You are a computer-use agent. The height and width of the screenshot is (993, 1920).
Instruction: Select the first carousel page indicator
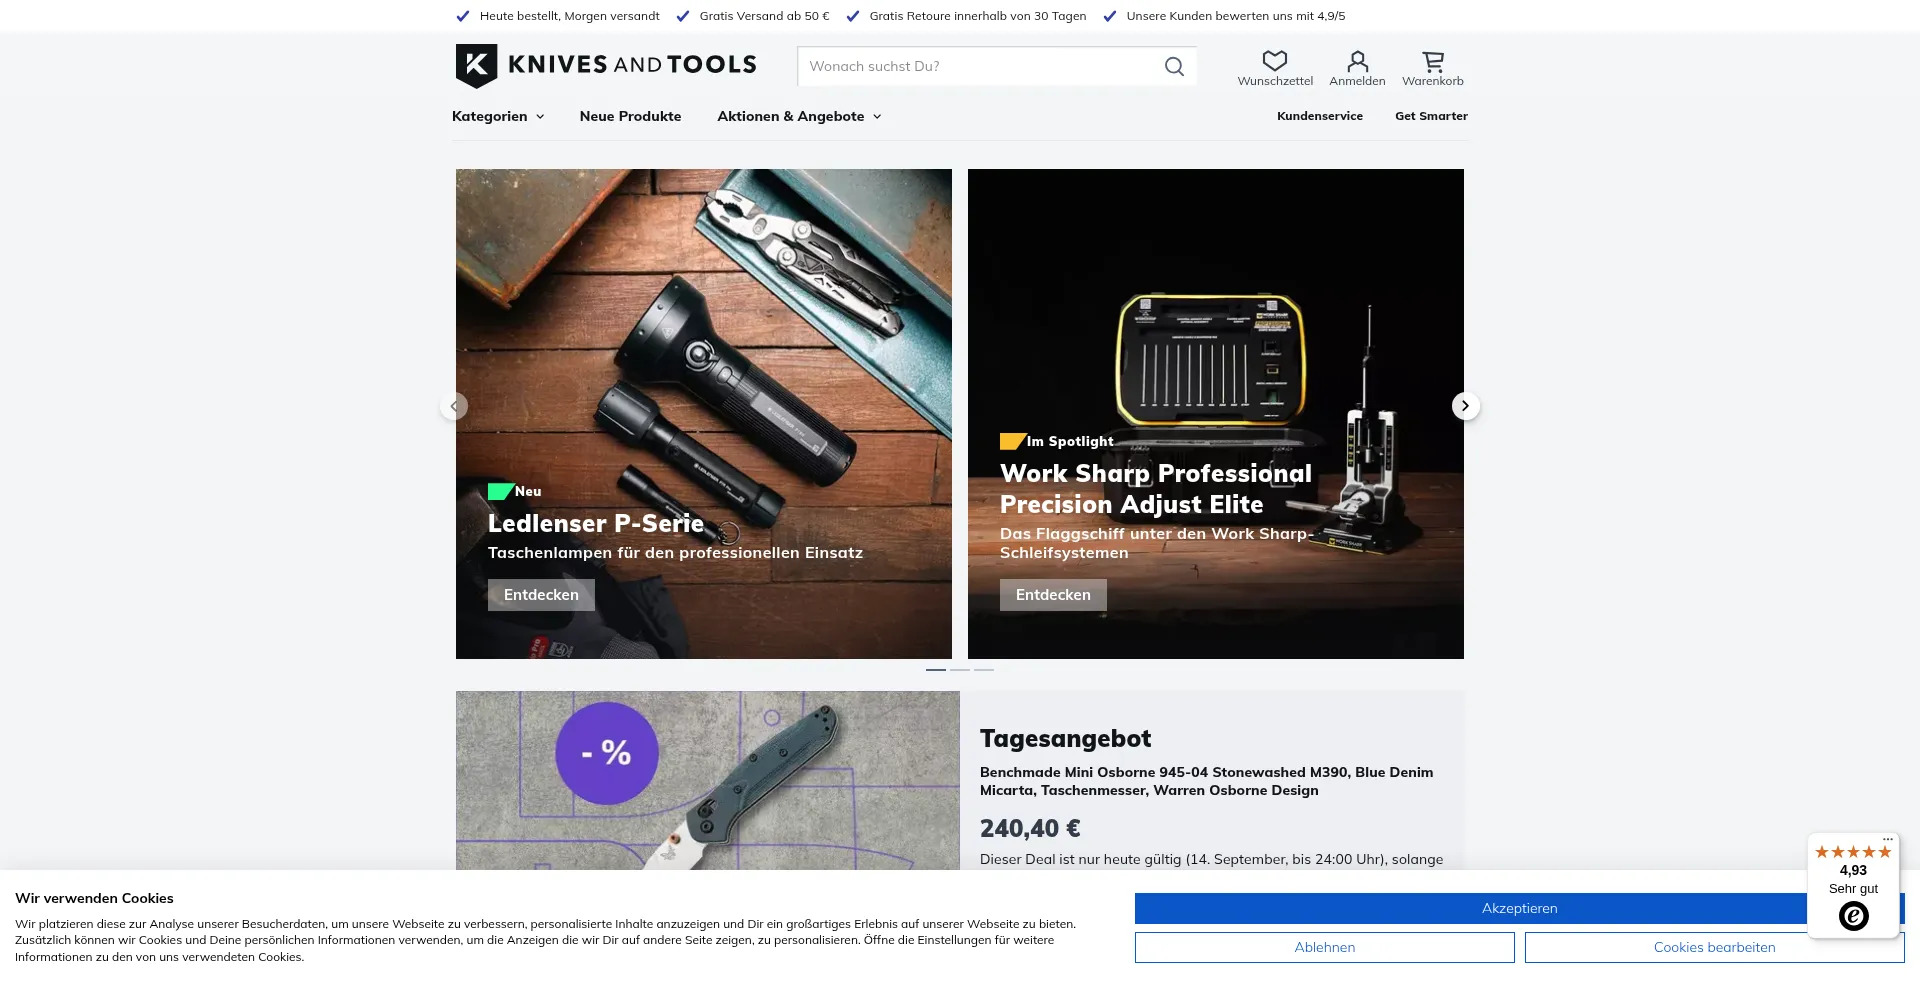(x=936, y=669)
